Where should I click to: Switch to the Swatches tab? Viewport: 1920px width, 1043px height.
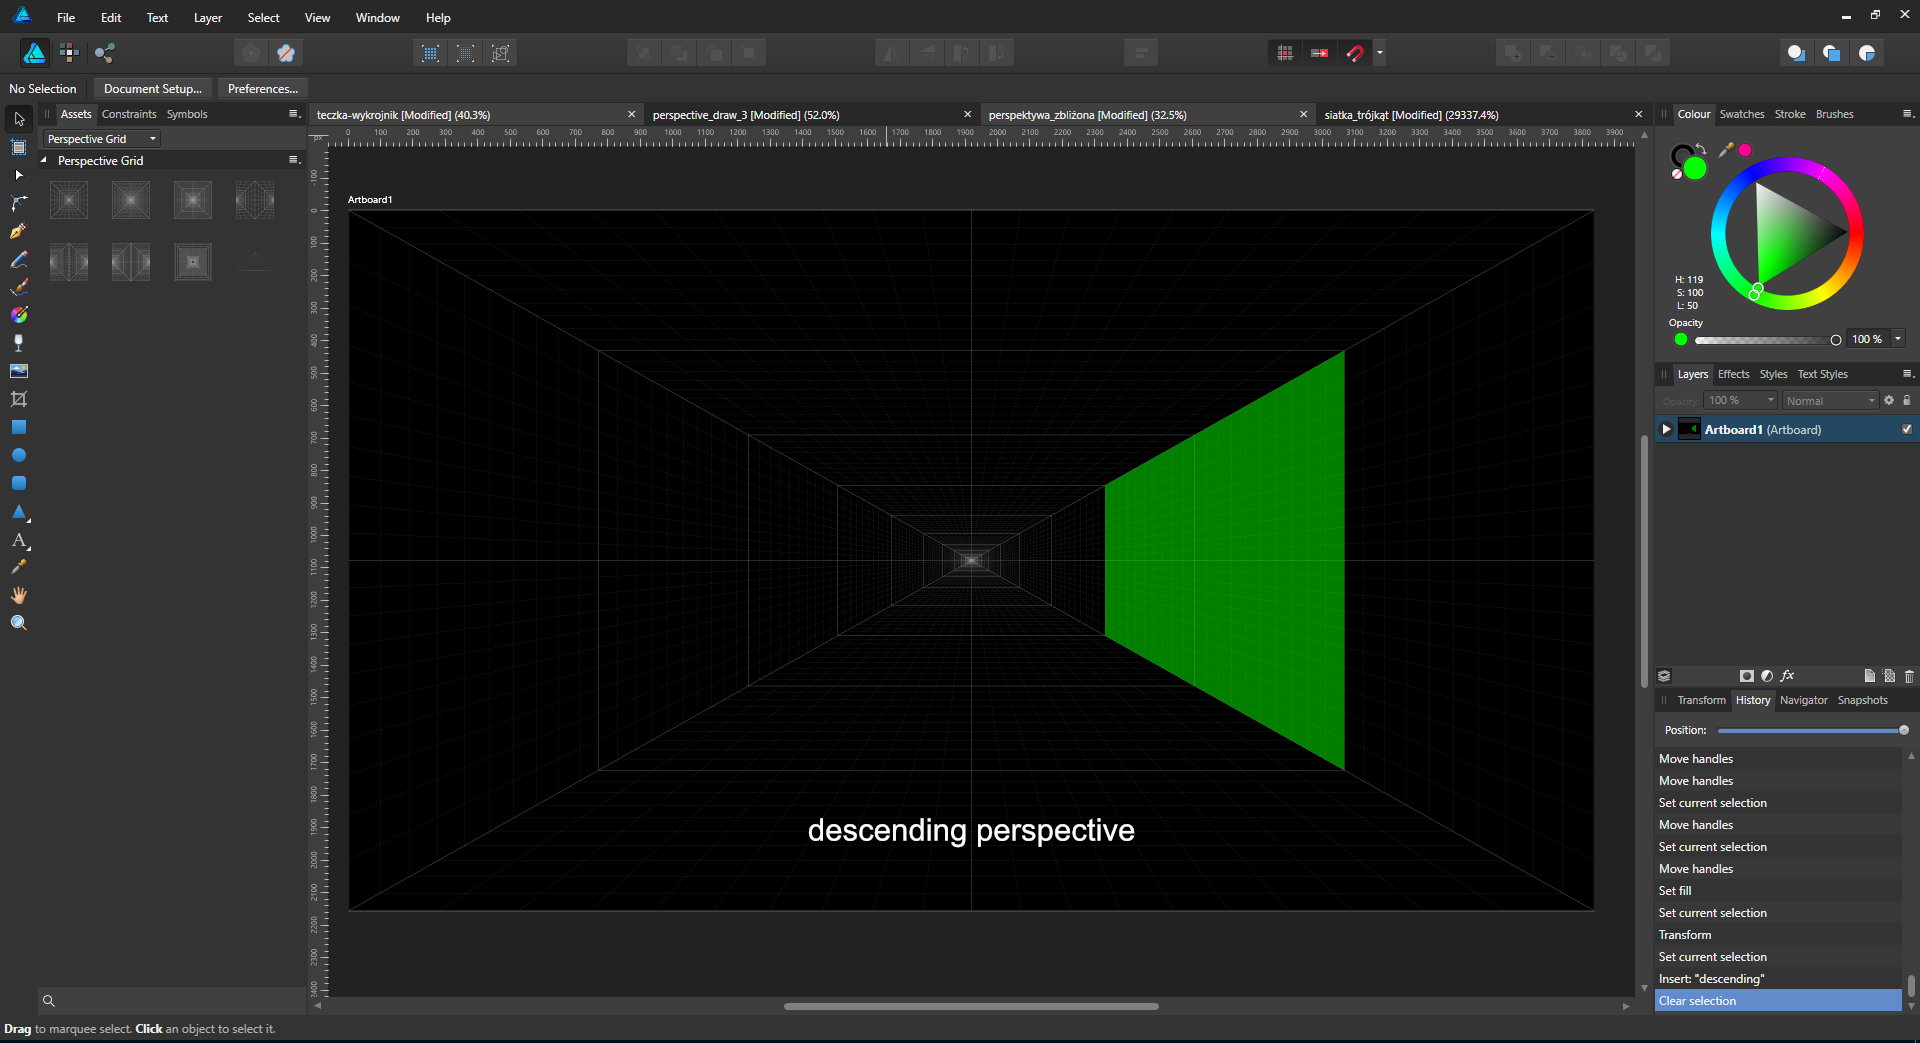click(1741, 114)
